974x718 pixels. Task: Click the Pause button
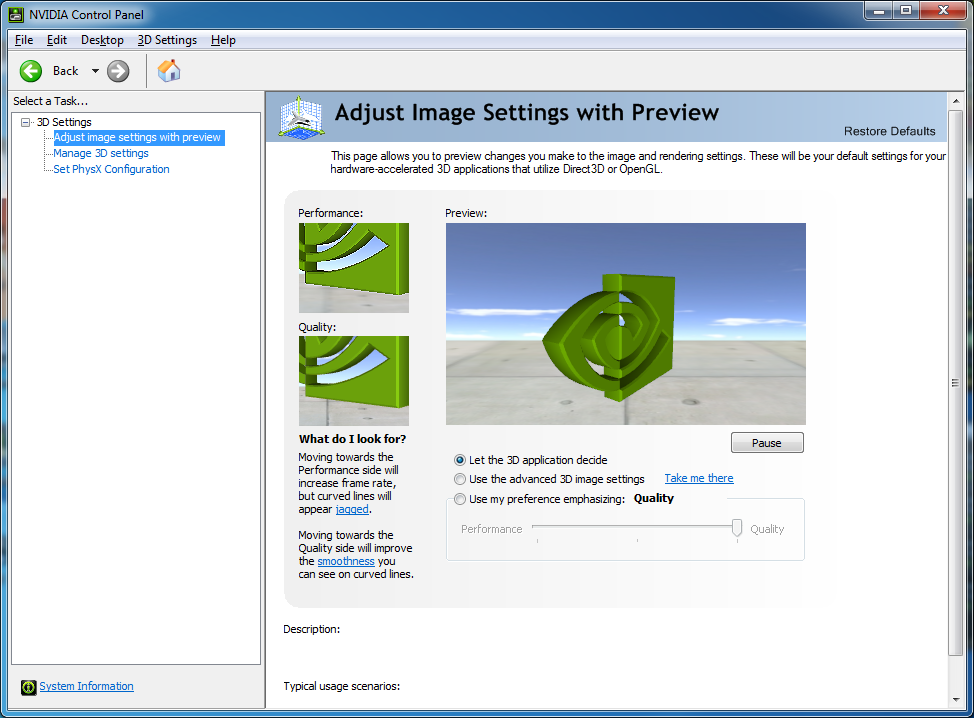(767, 443)
